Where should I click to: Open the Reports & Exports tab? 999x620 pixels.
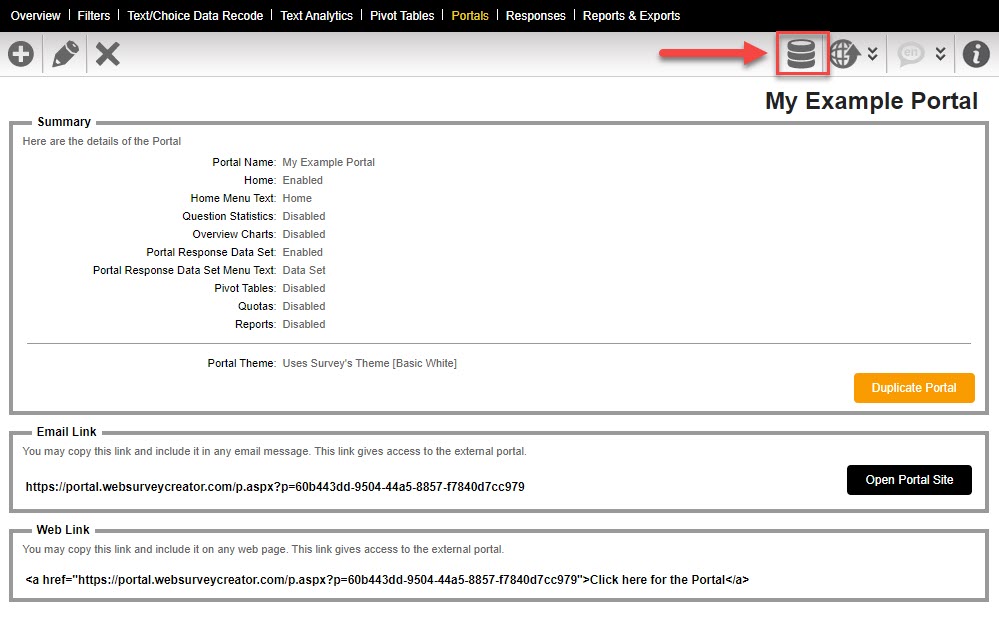(631, 16)
